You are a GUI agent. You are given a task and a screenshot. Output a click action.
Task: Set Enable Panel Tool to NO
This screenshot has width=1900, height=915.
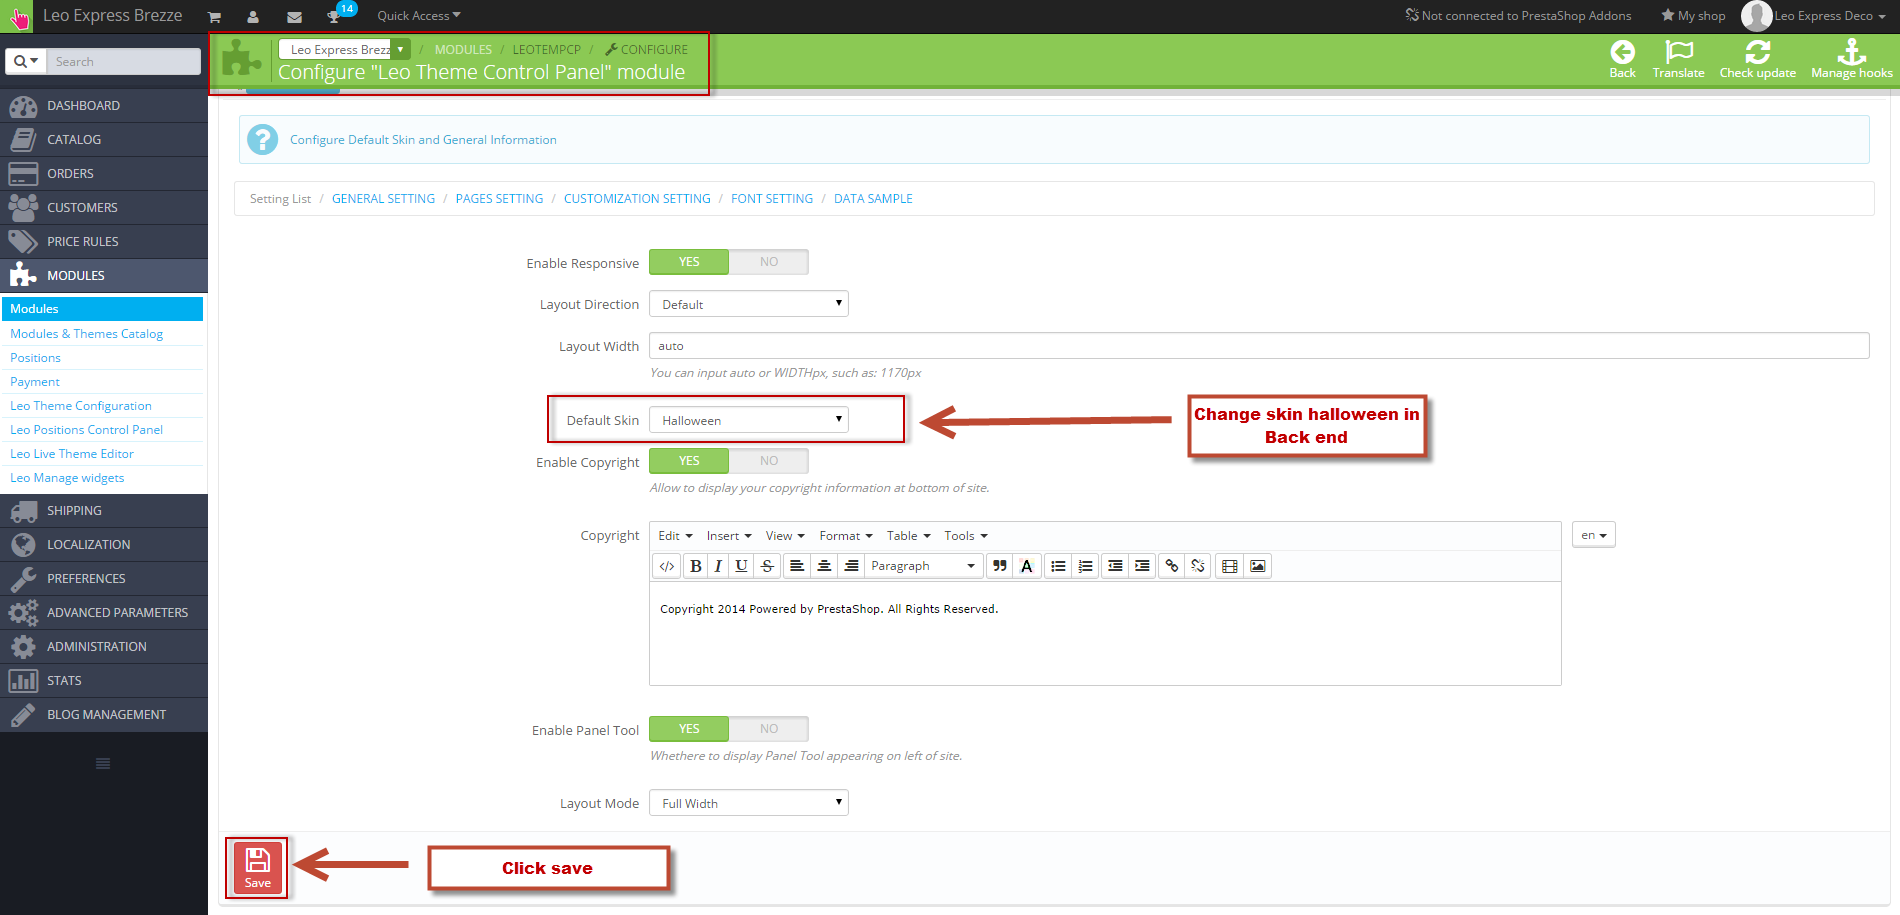point(769,729)
